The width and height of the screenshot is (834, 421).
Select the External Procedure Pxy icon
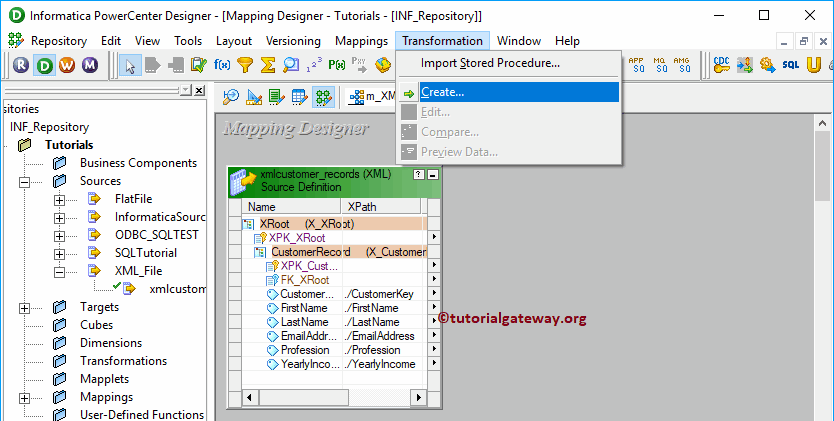click(x=360, y=65)
